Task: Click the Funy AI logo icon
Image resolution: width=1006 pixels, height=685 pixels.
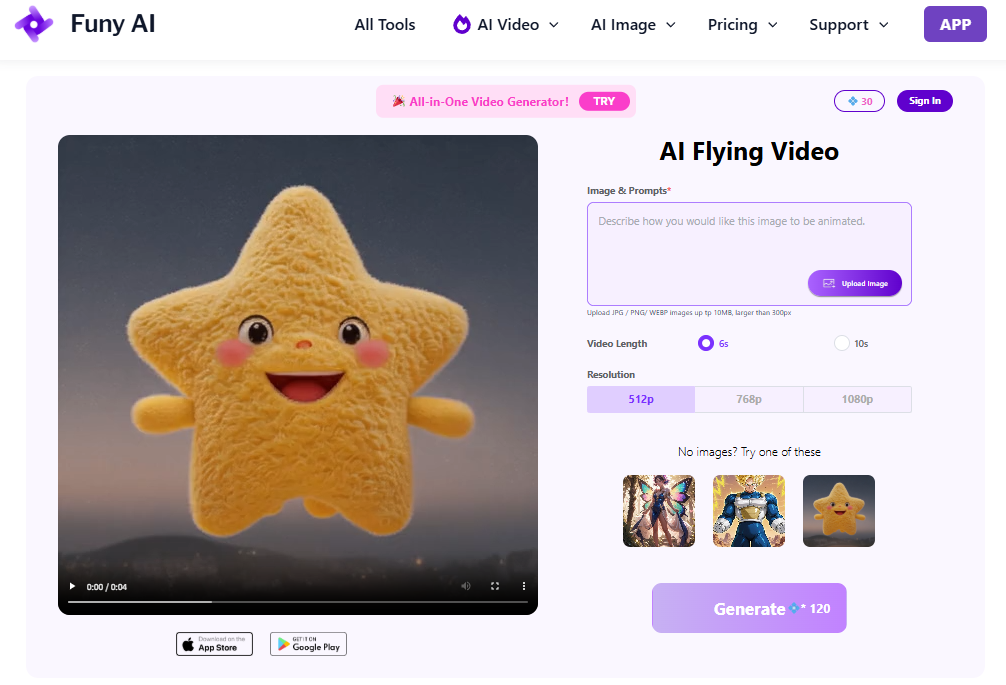Action: point(34,24)
